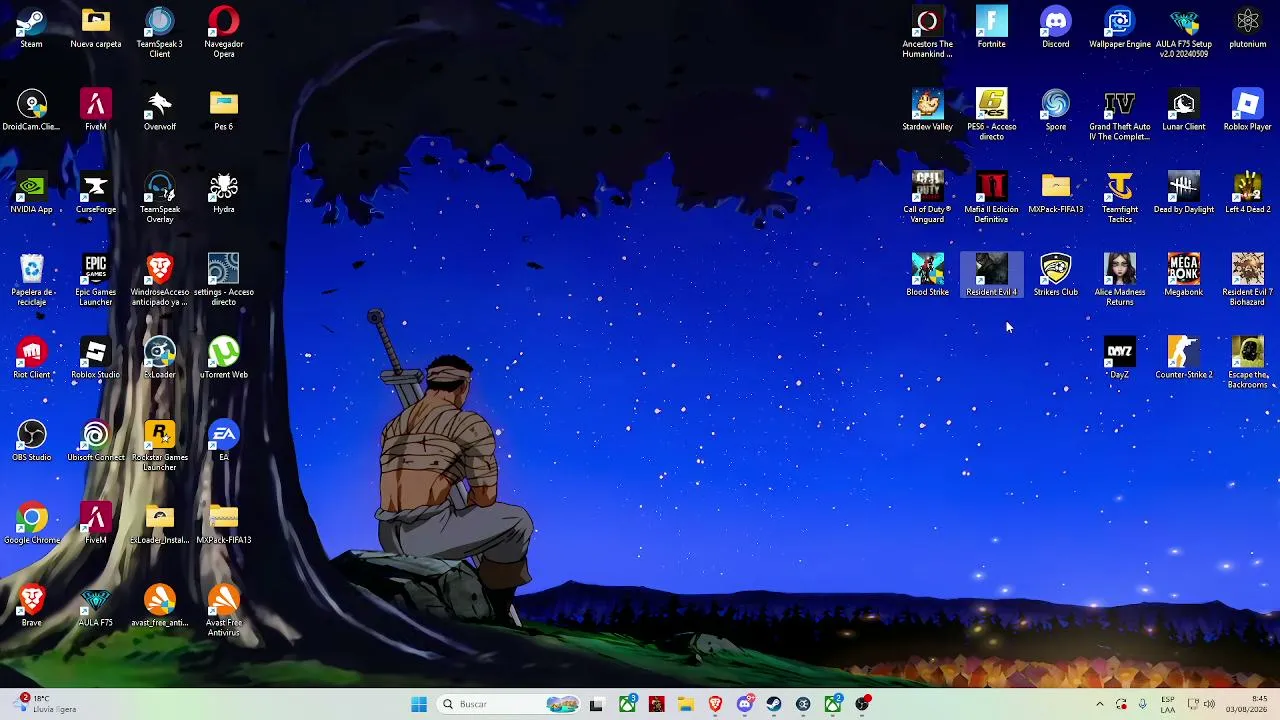Image resolution: width=1280 pixels, height=720 pixels.
Task: Open CurseForge on the desktop
Action: [x=96, y=194]
